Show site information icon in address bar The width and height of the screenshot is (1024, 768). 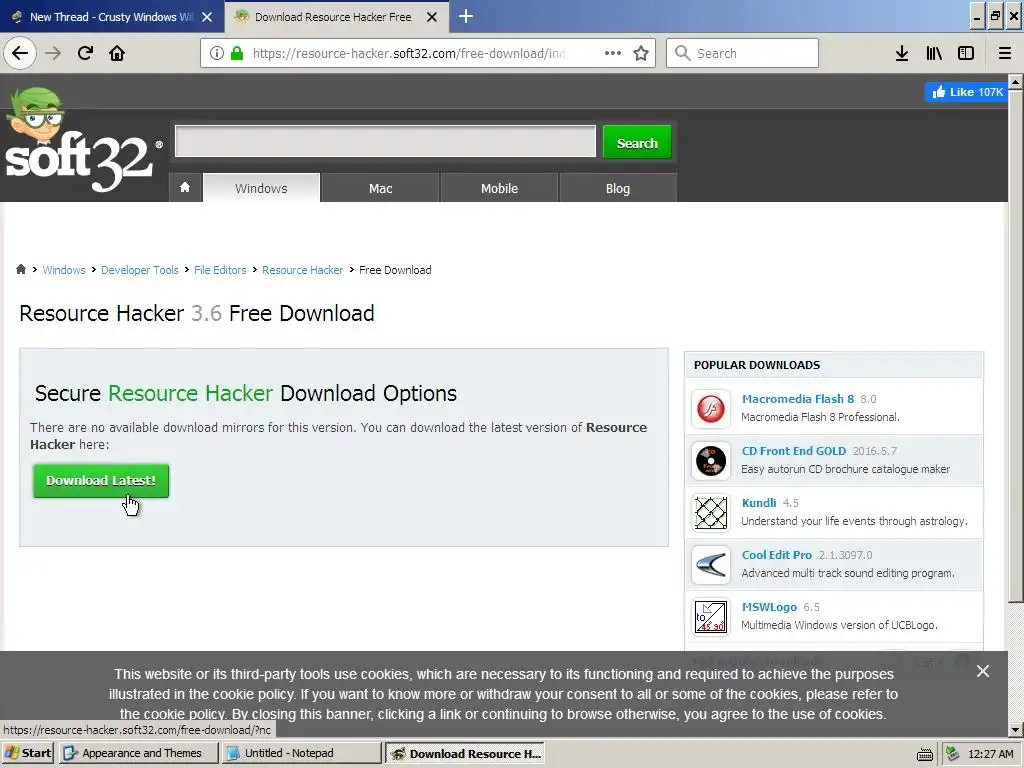[217, 53]
